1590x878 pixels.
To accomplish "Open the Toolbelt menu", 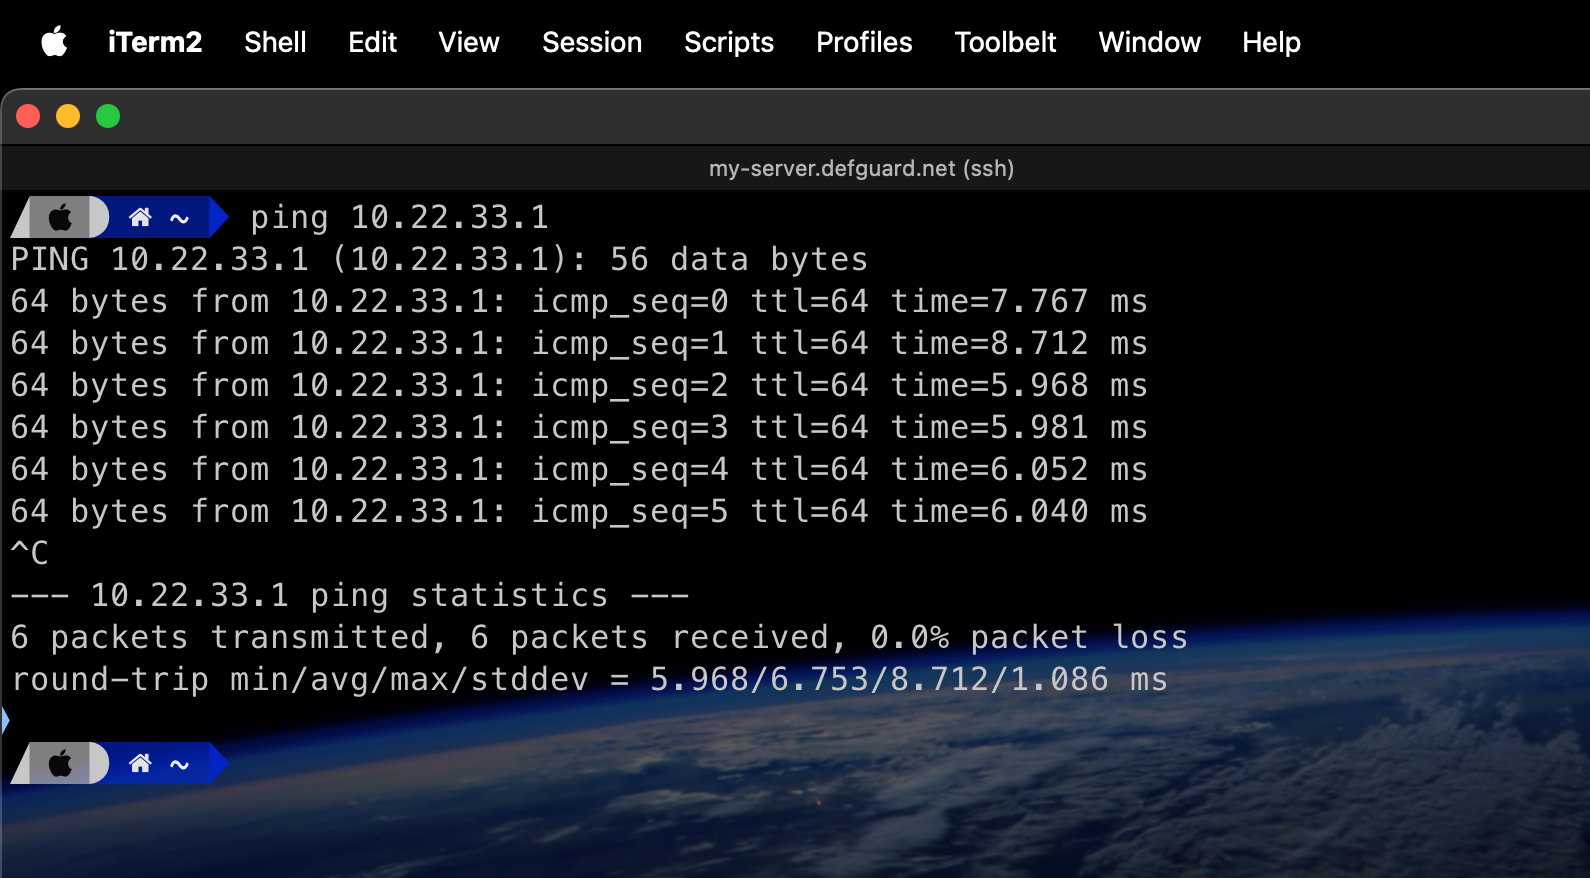I will (1005, 42).
